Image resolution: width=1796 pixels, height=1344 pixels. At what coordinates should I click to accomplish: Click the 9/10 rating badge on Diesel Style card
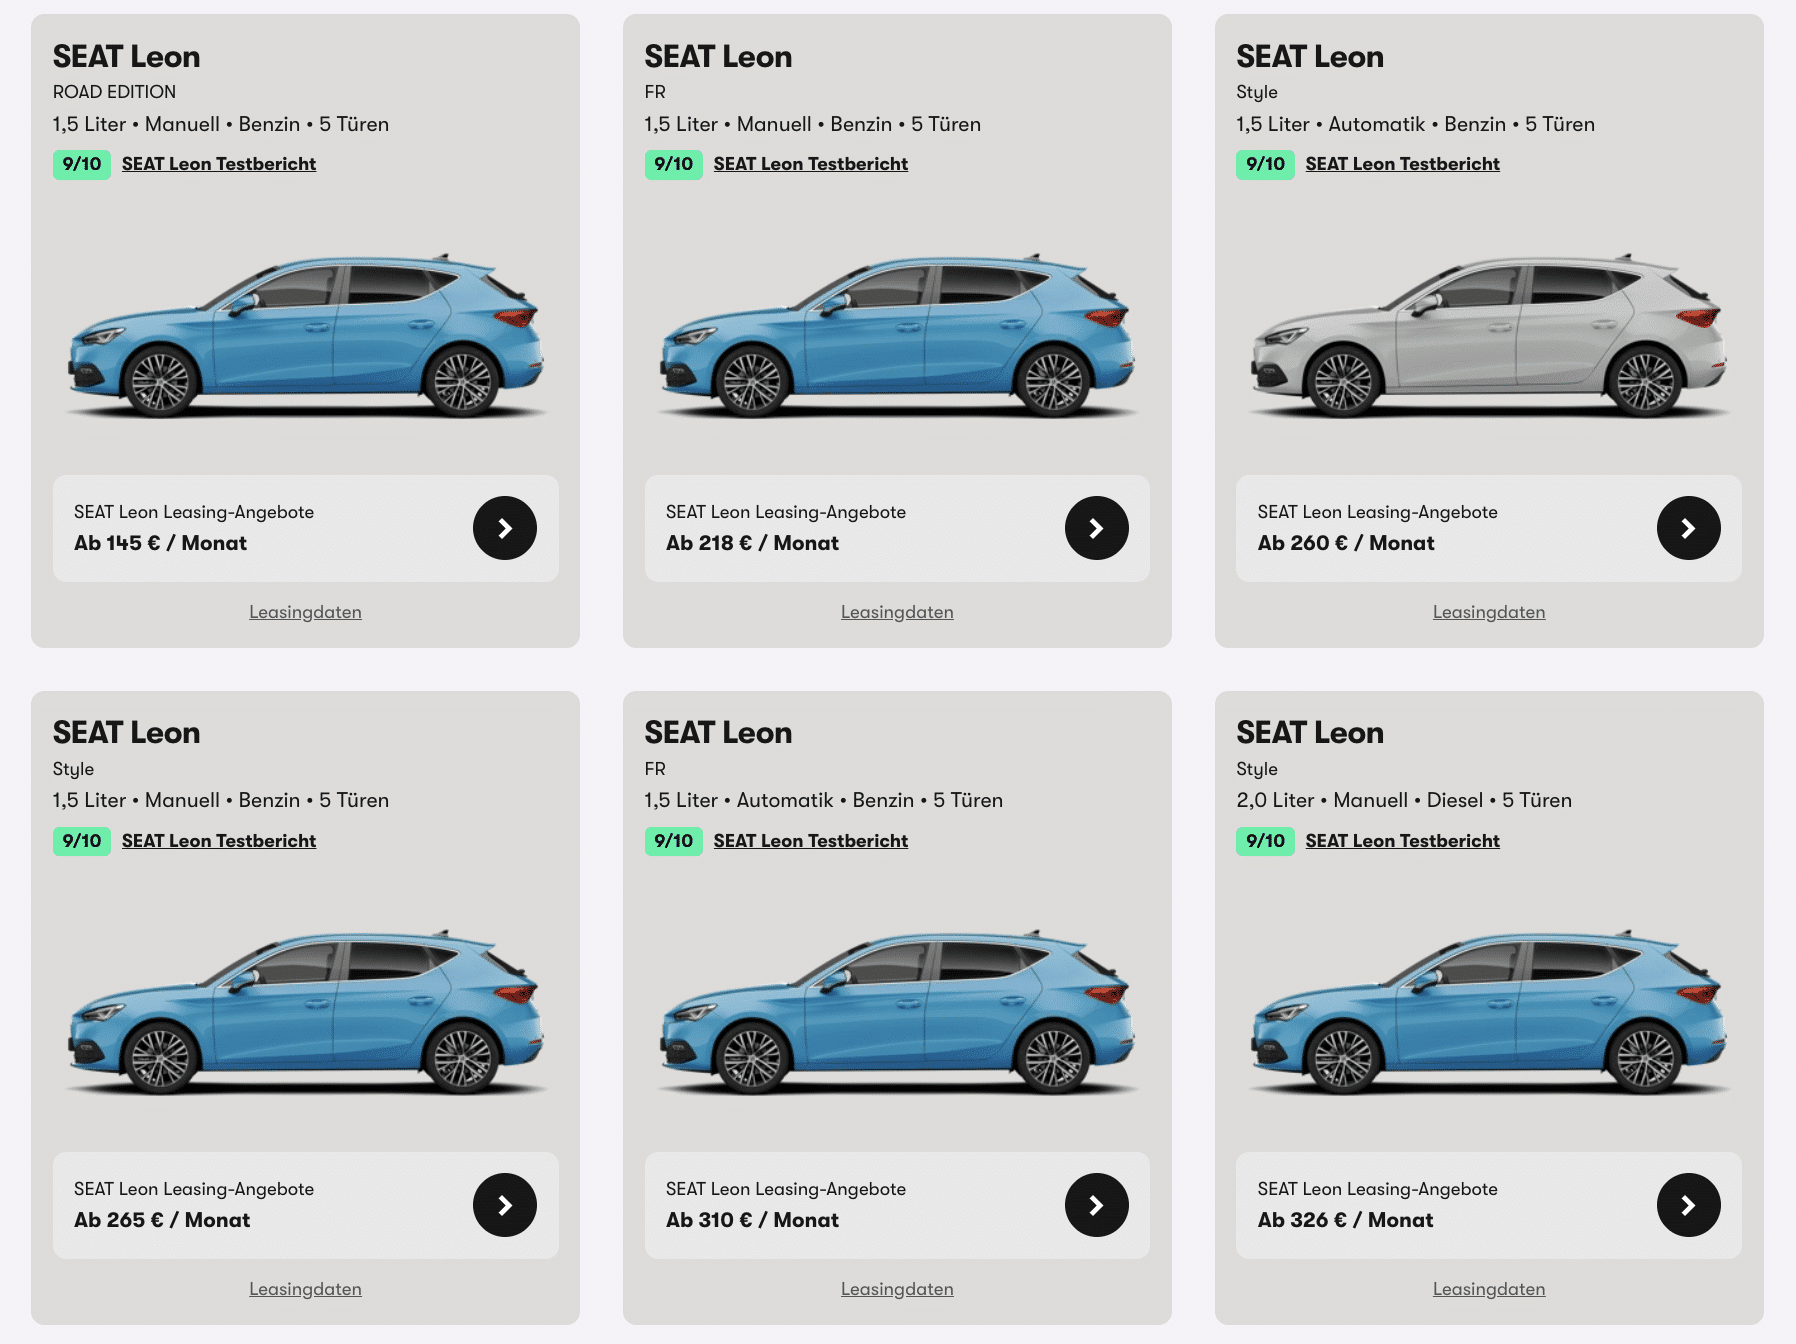[x=1265, y=841]
